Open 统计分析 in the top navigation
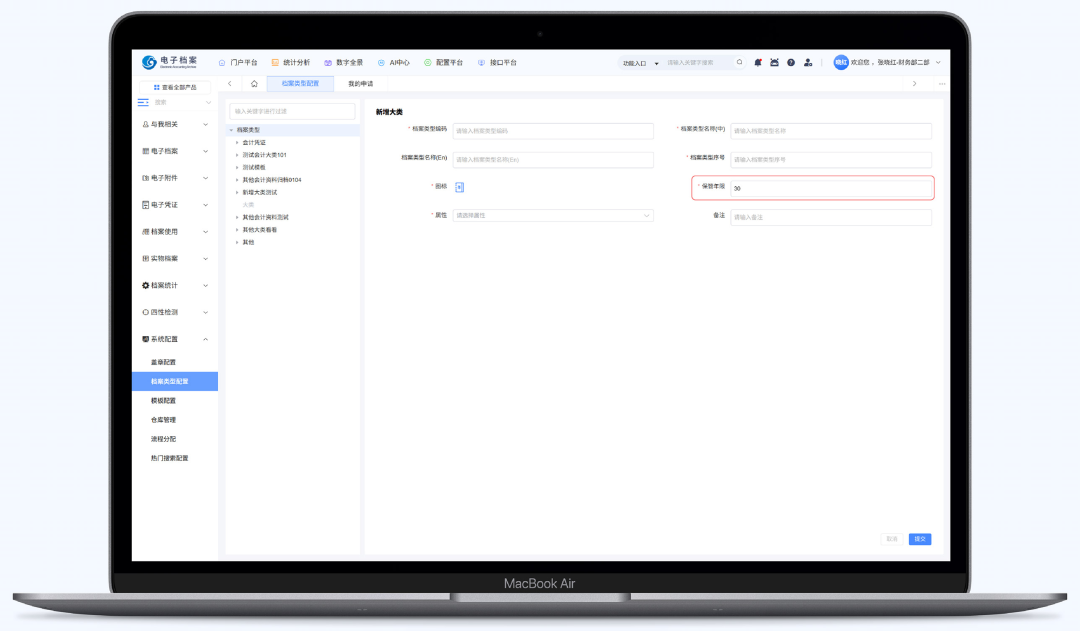Image resolution: width=1080 pixels, height=631 pixels. click(290, 62)
